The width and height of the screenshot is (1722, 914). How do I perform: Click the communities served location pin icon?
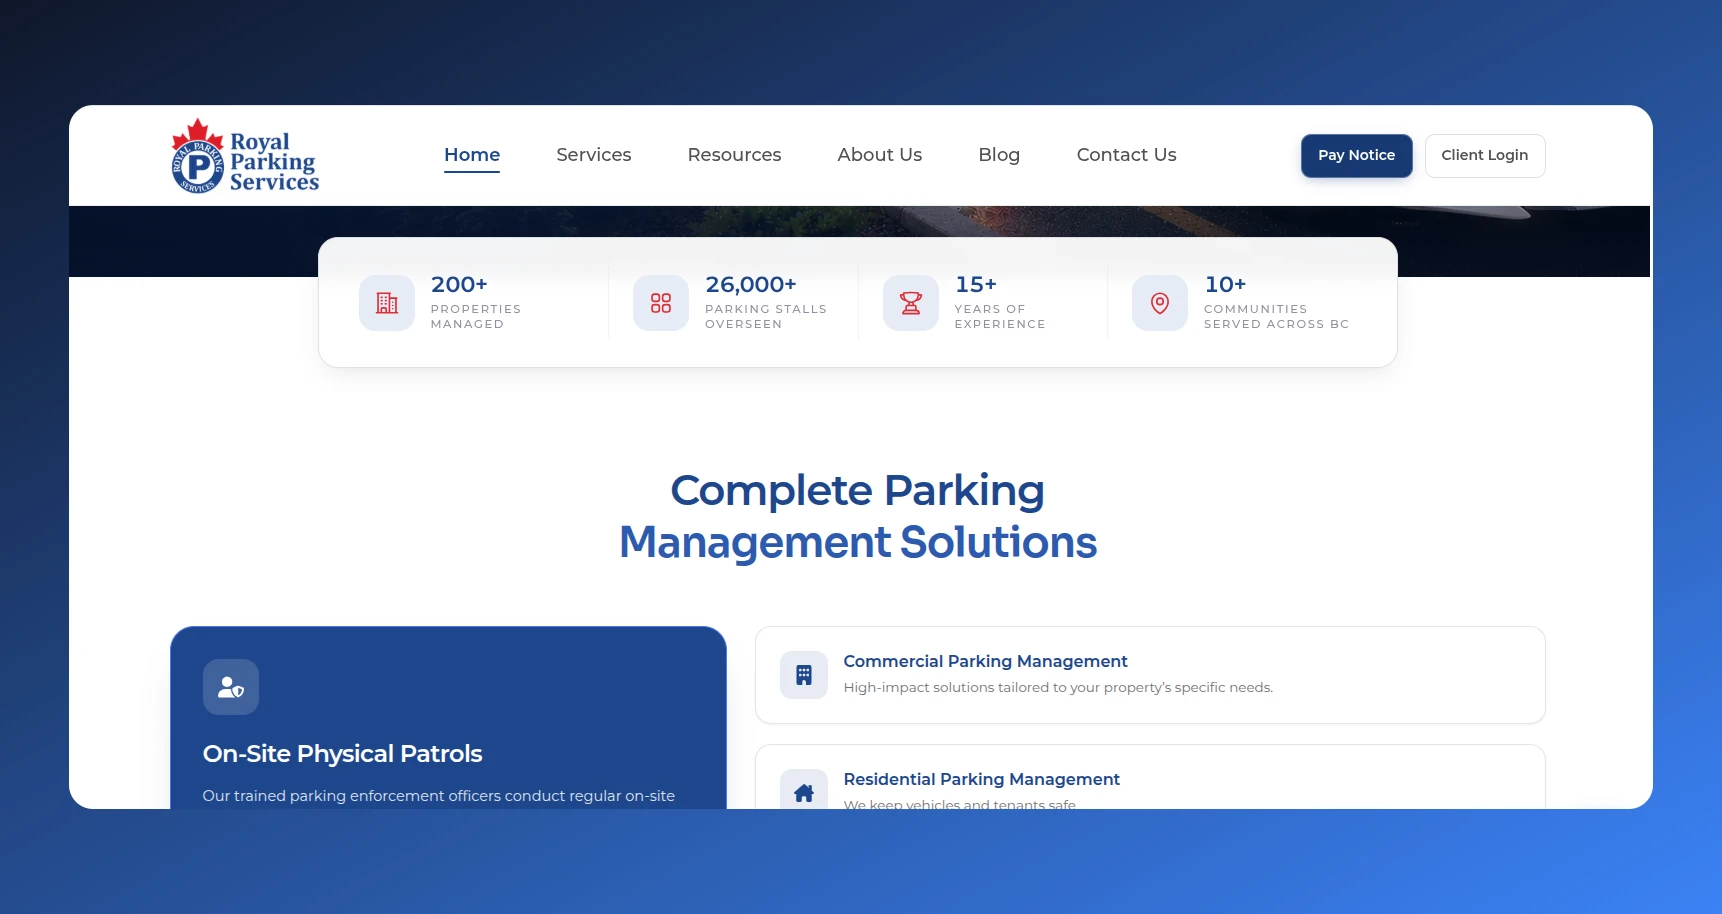pyautogui.click(x=1160, y=303)
